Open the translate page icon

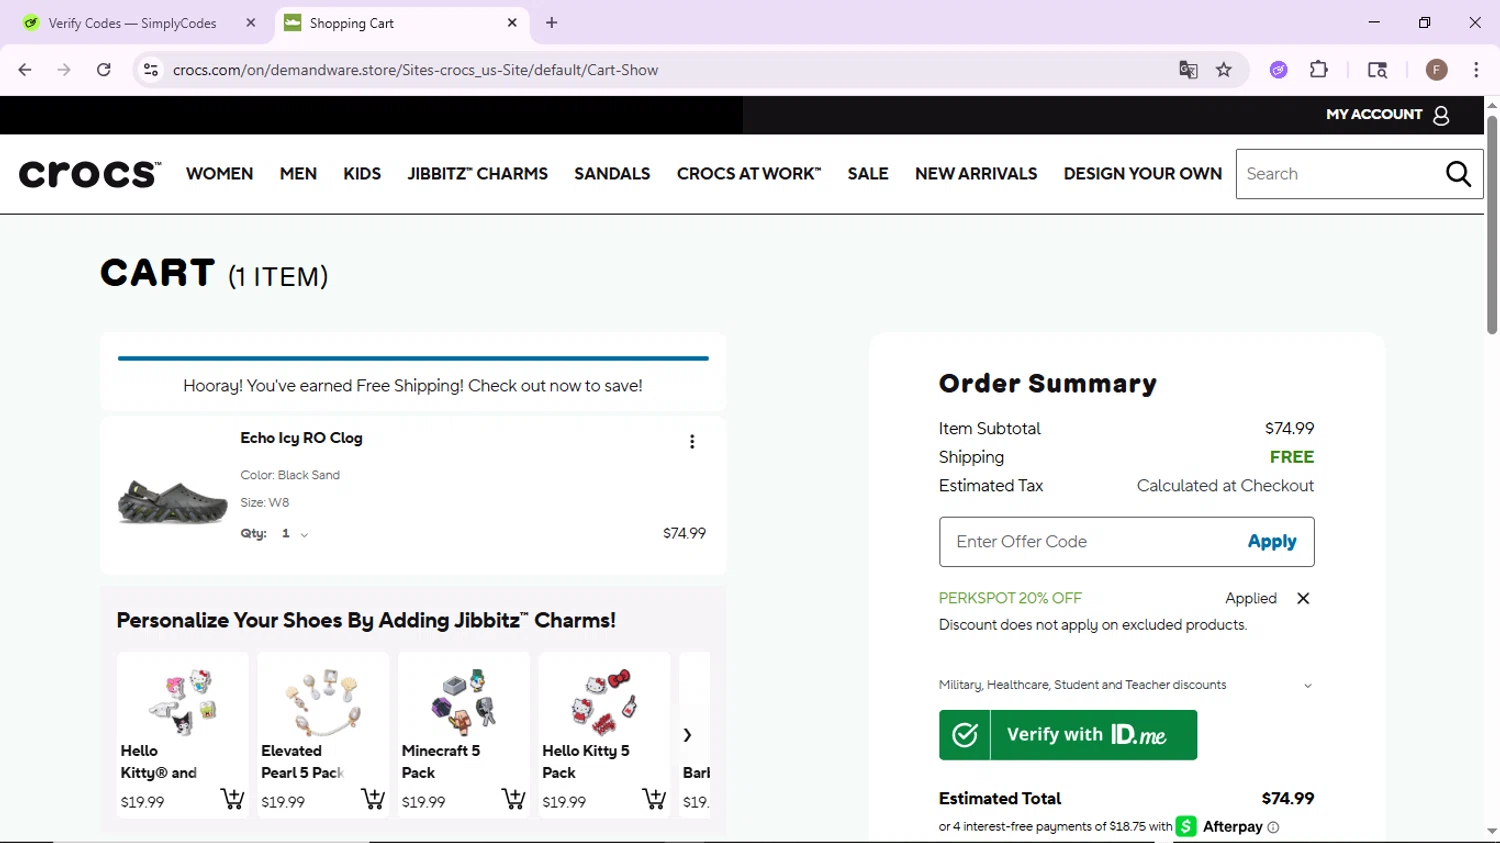click(1188, 70)
